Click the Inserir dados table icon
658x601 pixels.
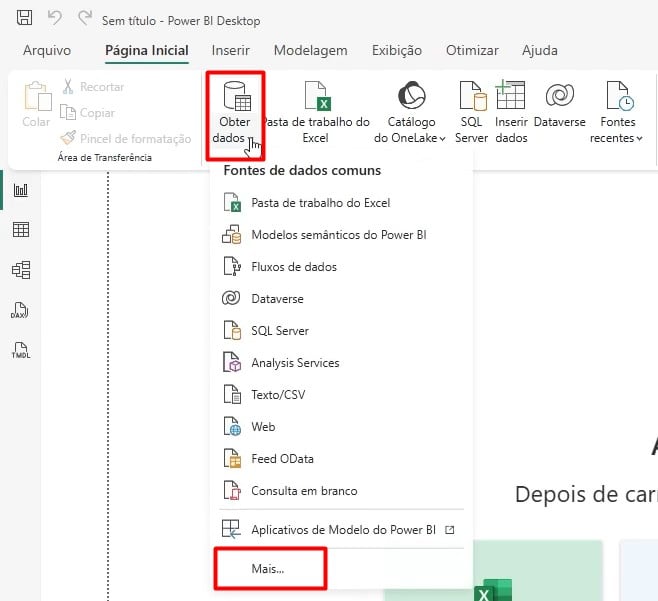click(510, 95)
